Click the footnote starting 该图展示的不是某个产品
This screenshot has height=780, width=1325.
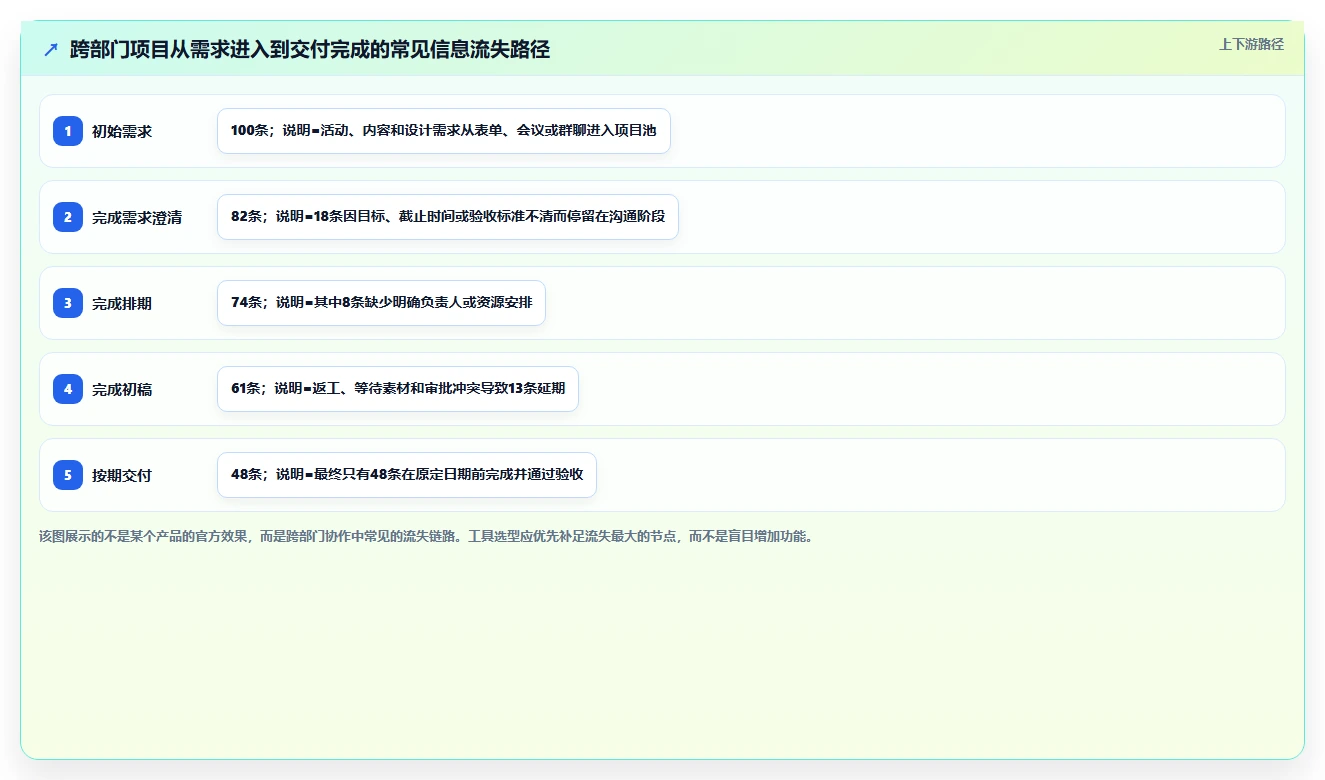(428, 537)
